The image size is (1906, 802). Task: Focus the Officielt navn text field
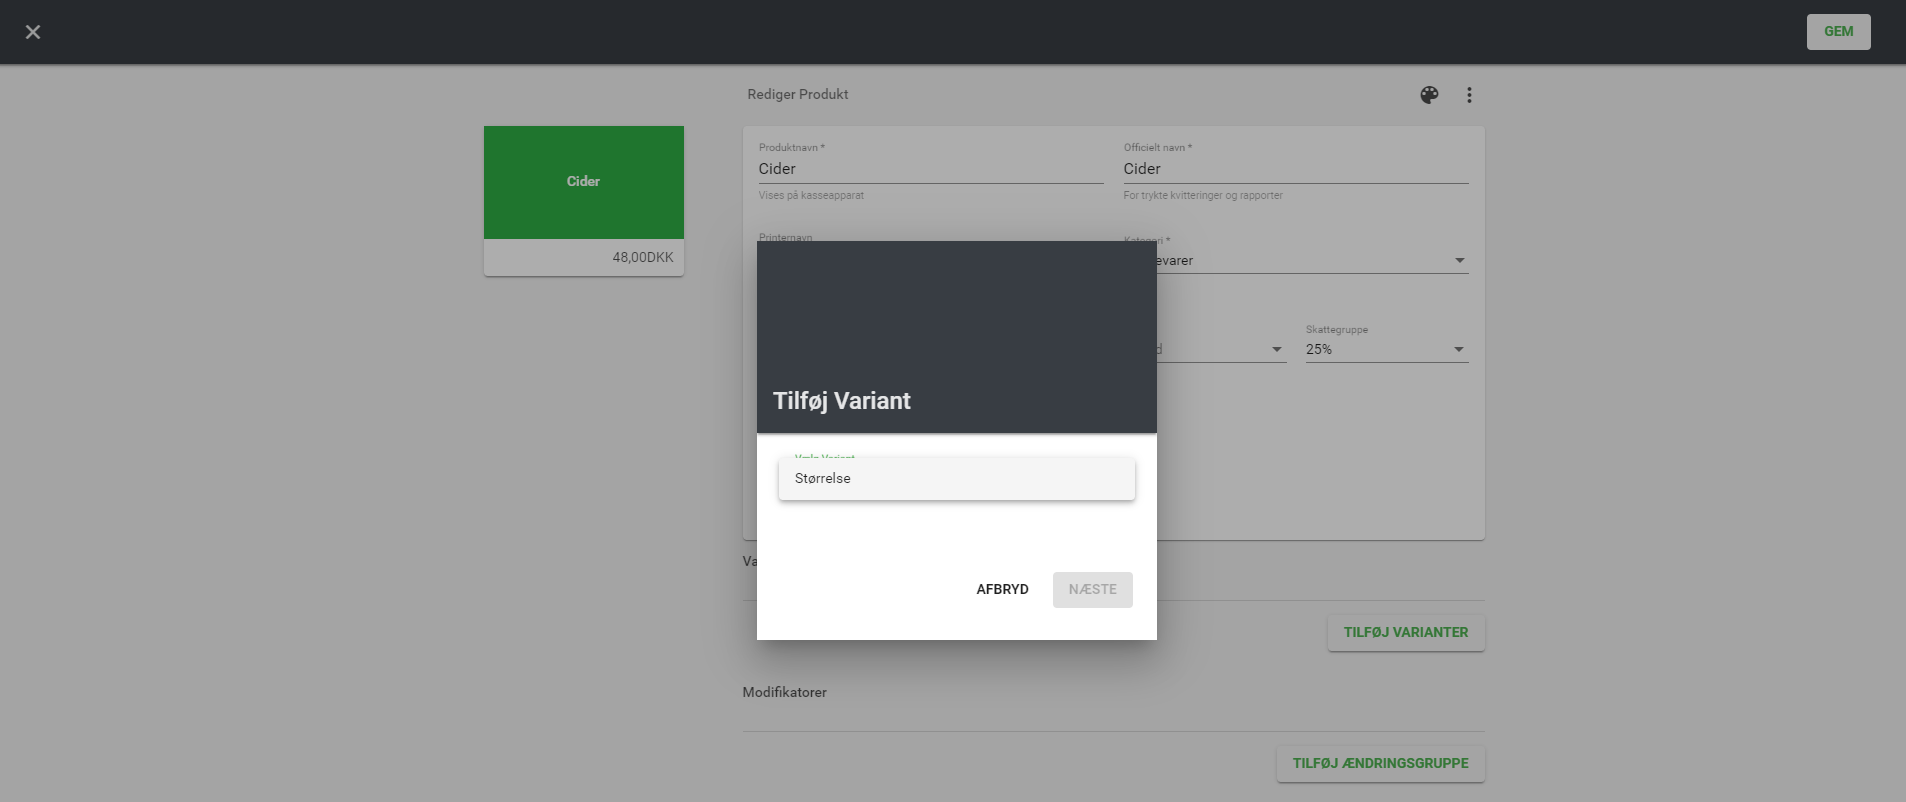1295,169
